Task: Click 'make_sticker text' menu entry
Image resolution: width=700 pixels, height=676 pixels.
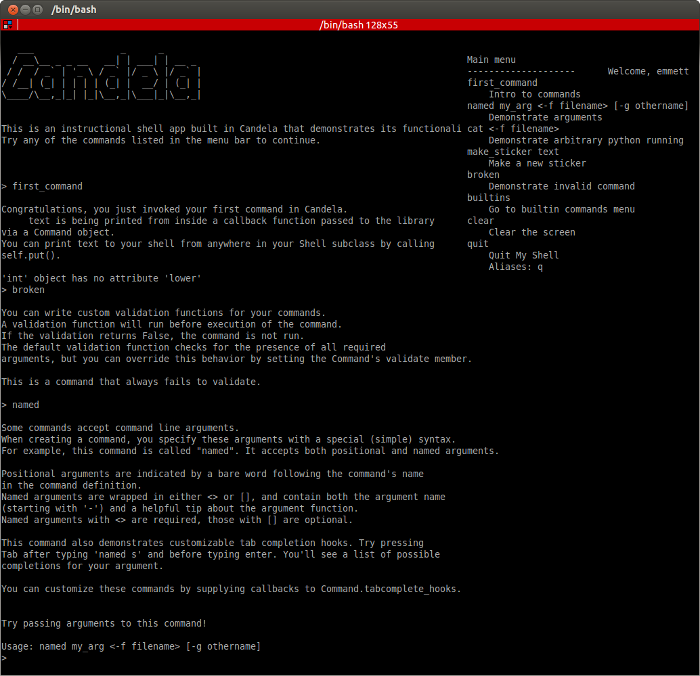Action: [513, 152]
